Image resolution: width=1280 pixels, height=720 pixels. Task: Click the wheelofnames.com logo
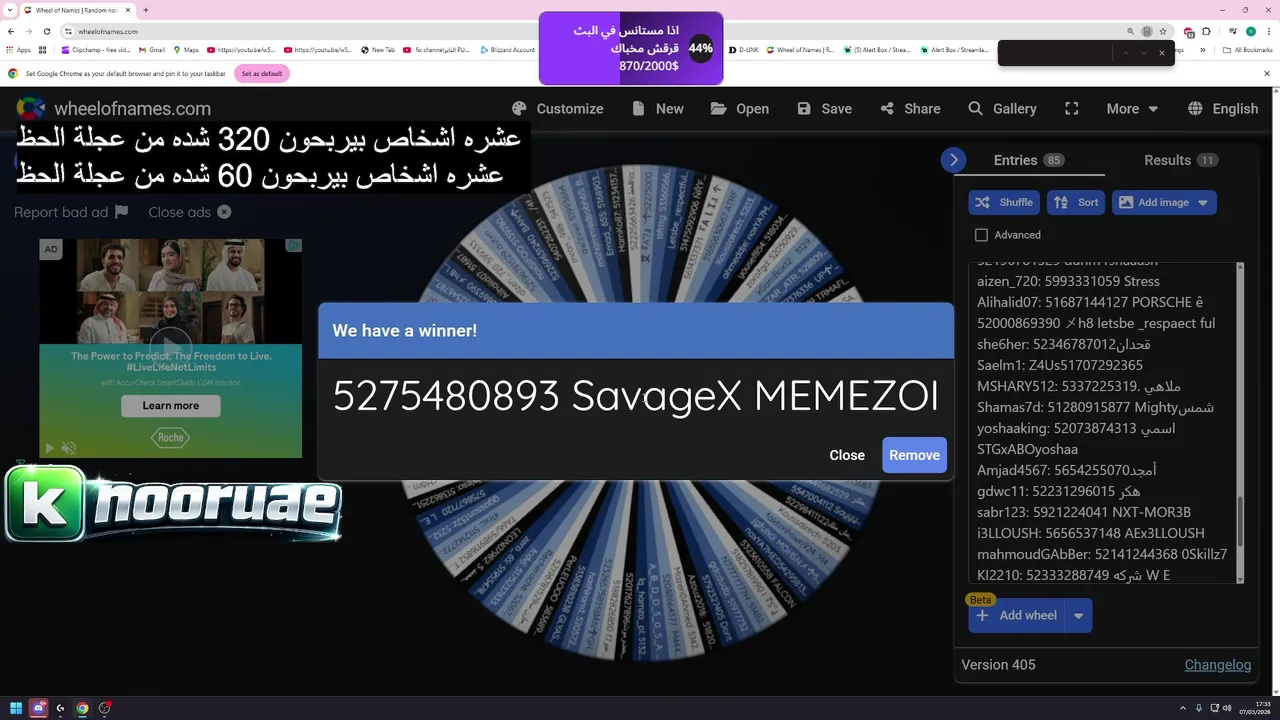pos(114,109)
